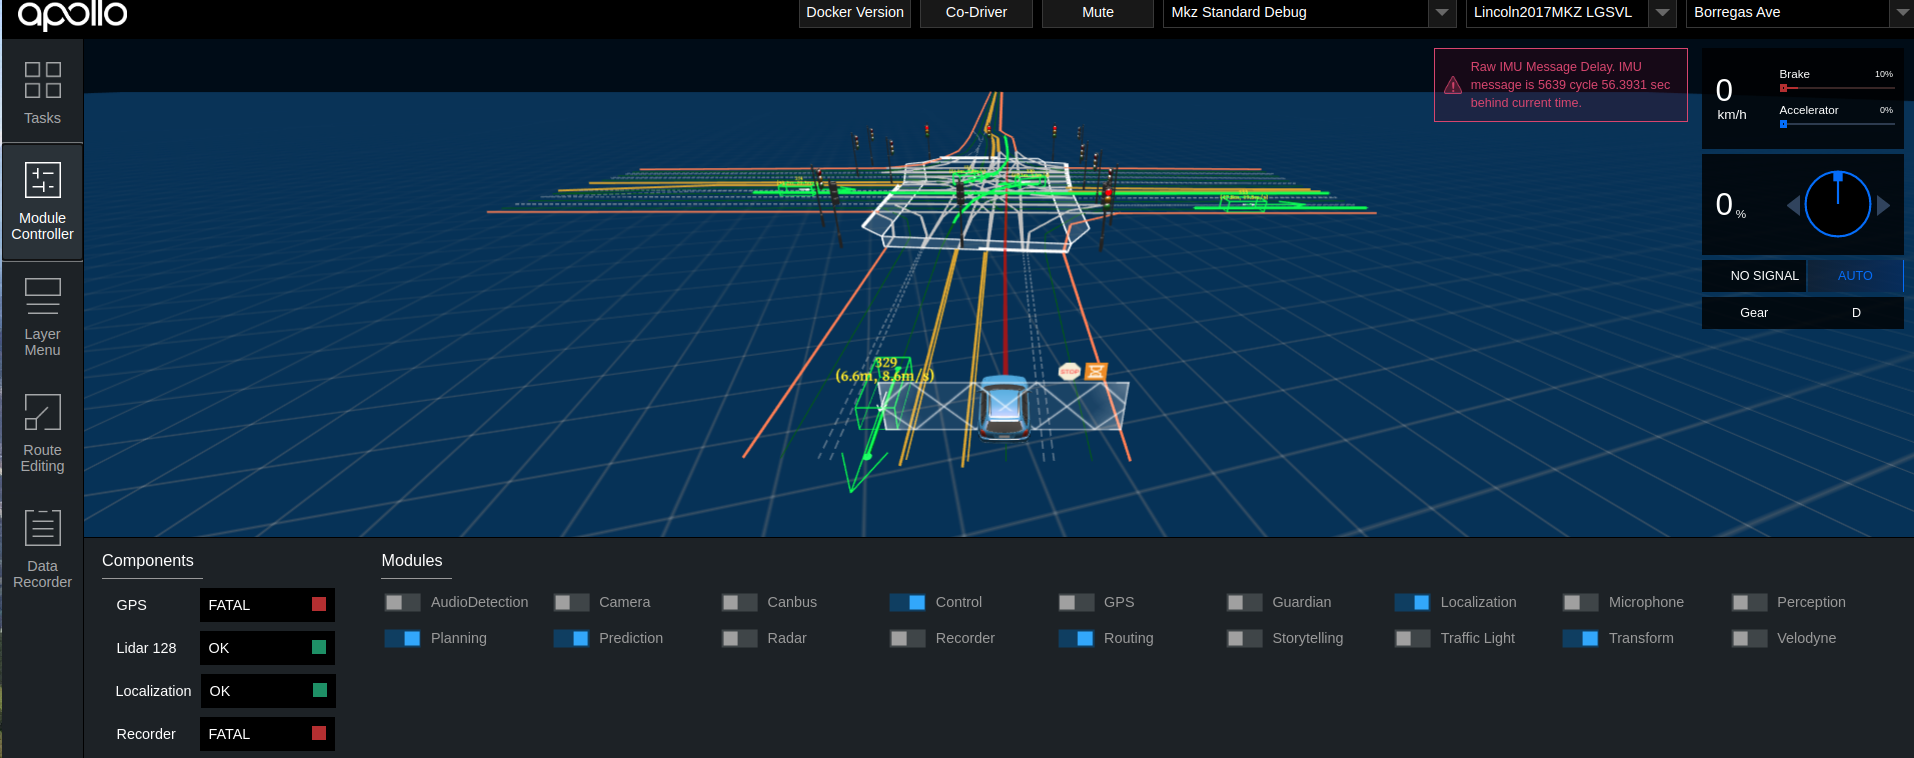The width and height of the screenshot is (1914, 758).
Task: Click the IMU warning triangle icon
Action: pyautogui.click(x=1453, y=85)
